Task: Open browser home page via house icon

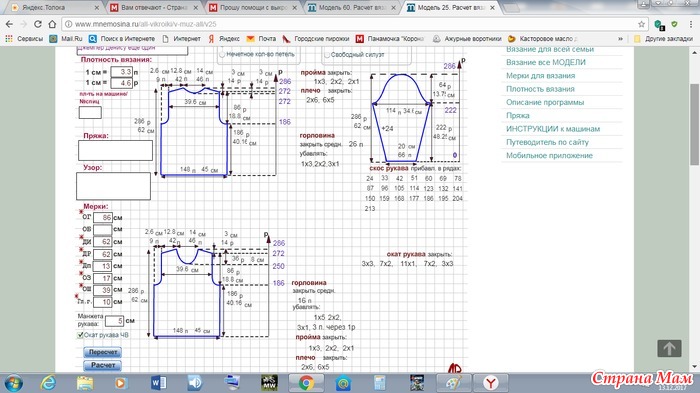Action: (52, 24)
